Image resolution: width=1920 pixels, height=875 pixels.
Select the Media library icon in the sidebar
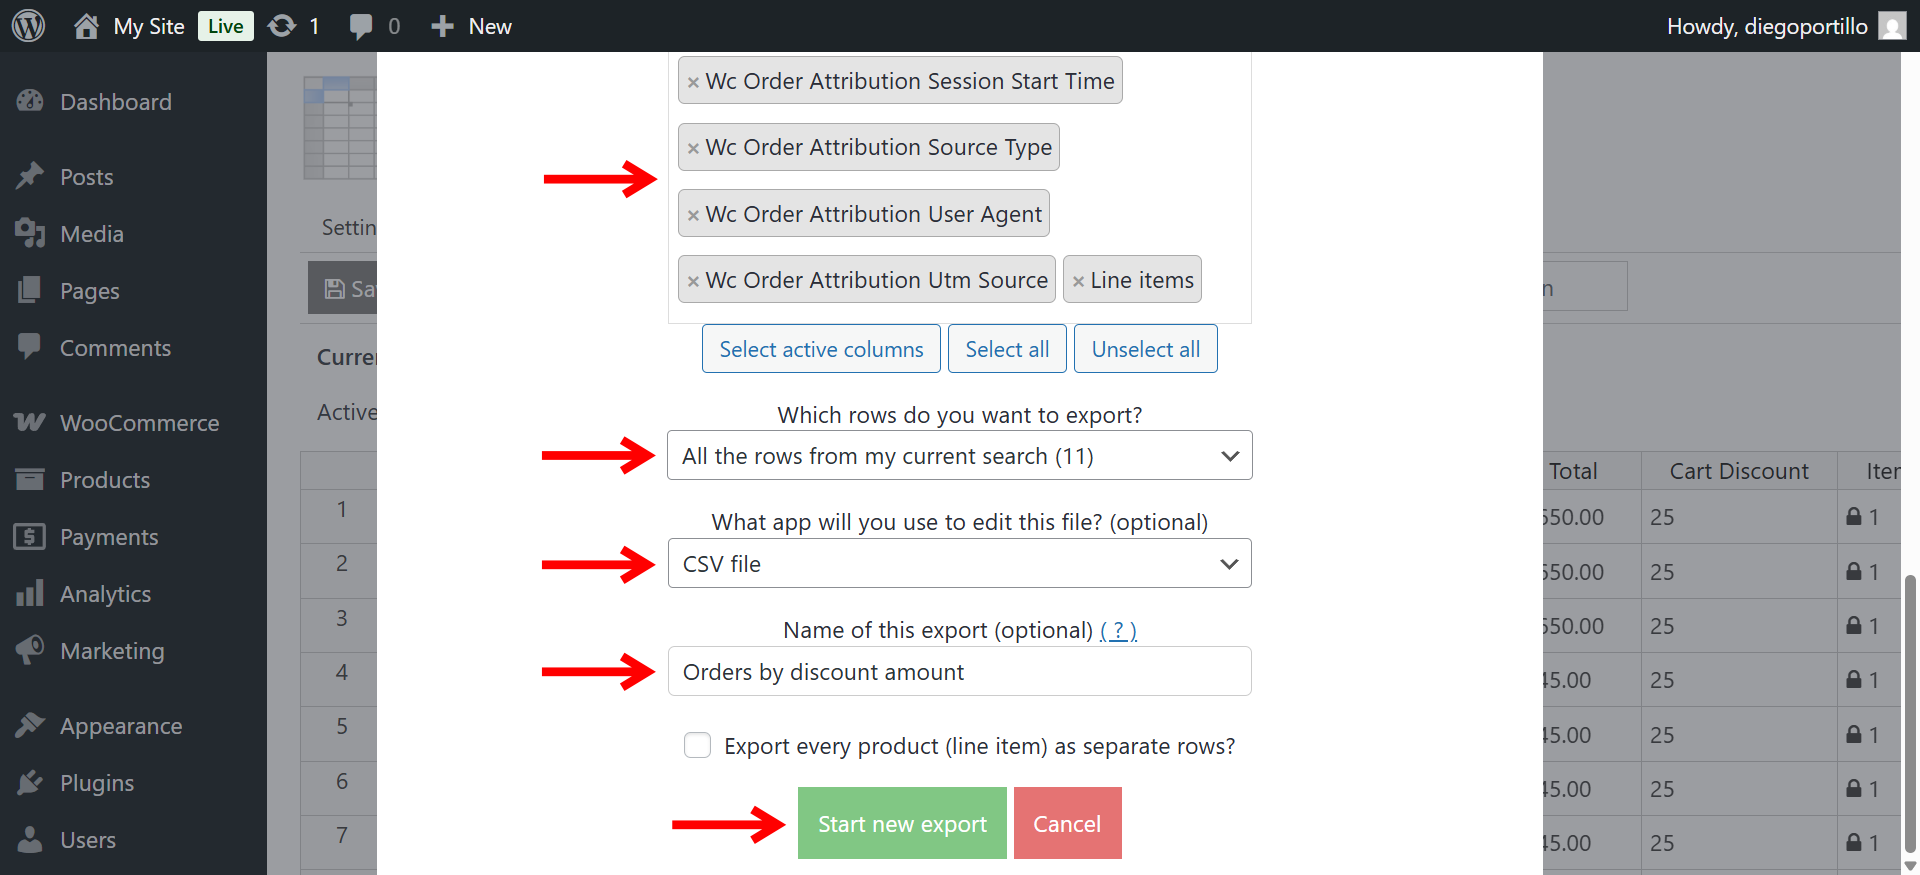(31, 233)
